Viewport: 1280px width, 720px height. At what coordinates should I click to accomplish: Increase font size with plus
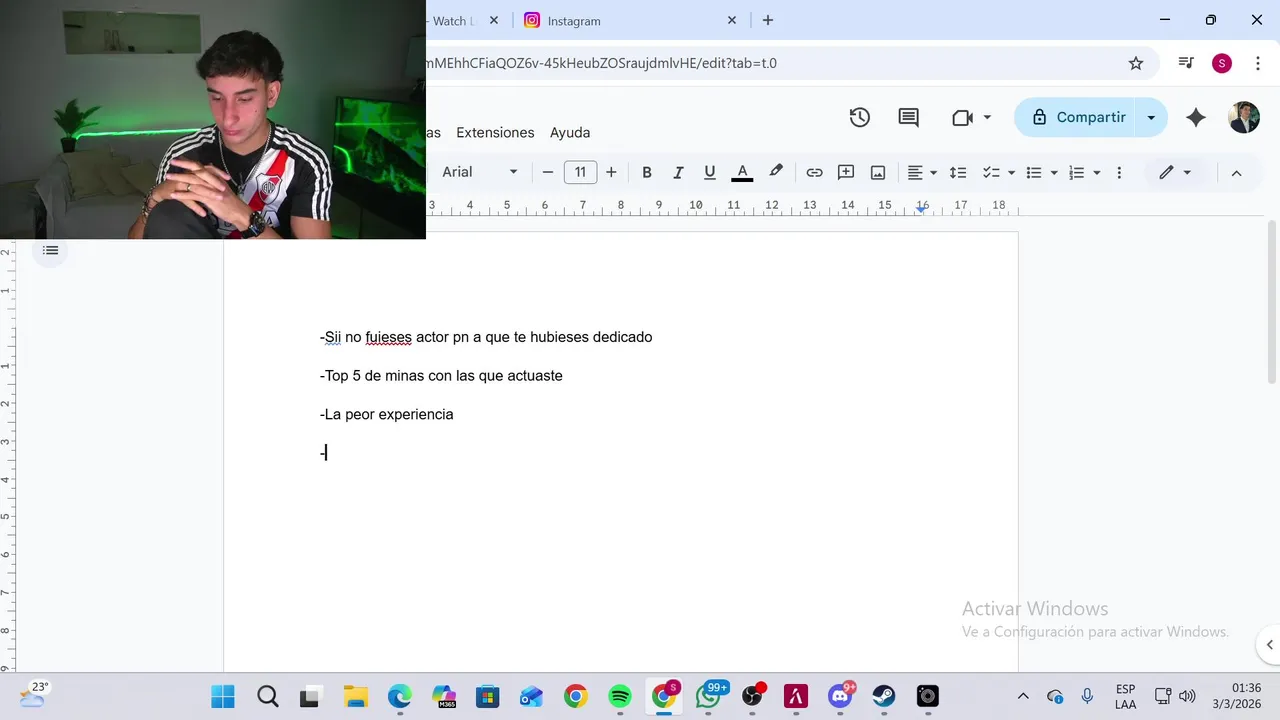coord(611,172)
